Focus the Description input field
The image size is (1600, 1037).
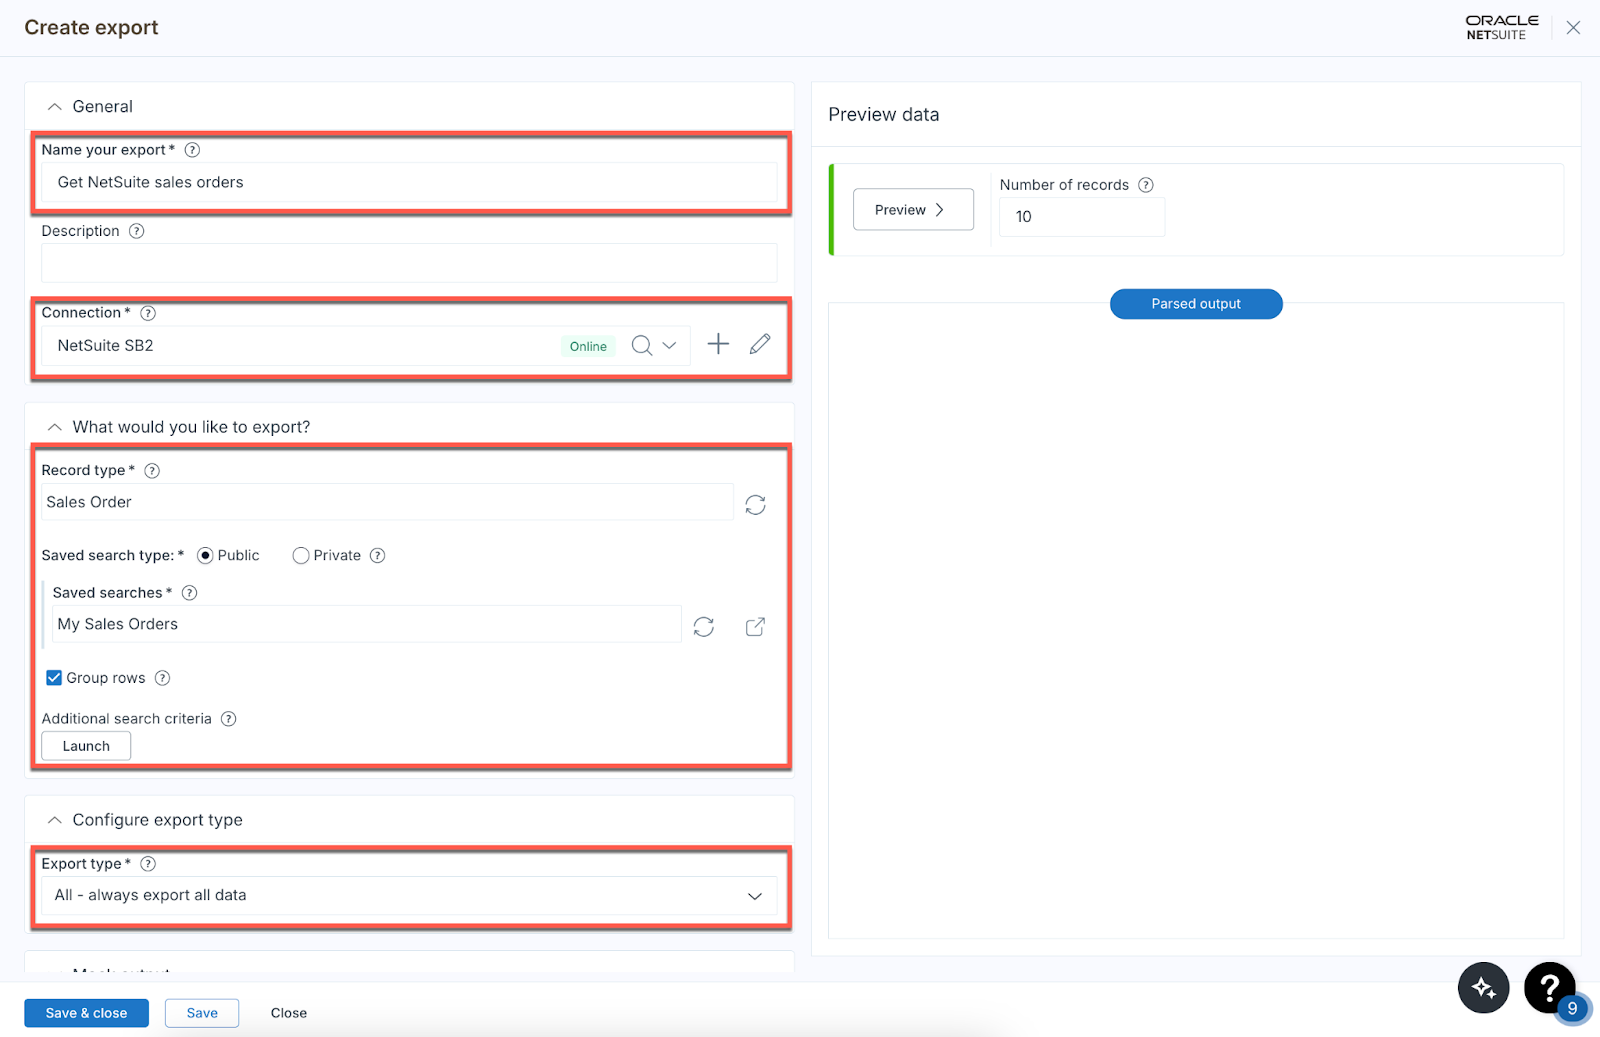click(x=409, y=263)
